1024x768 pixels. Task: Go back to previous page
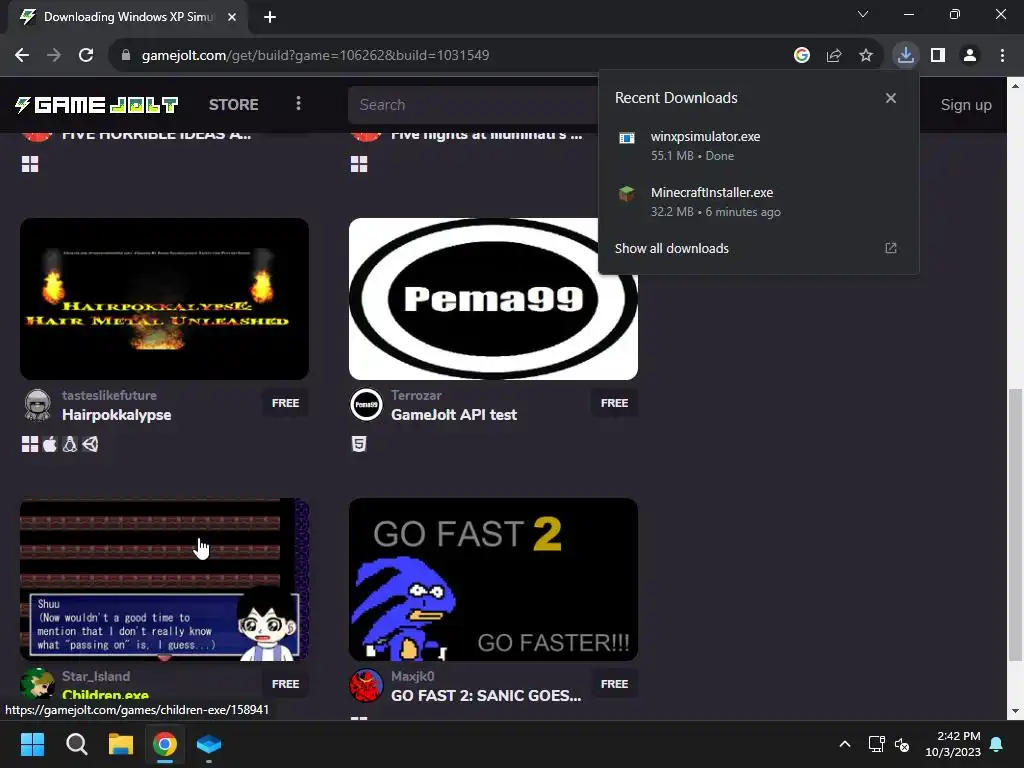coord(22,55)
